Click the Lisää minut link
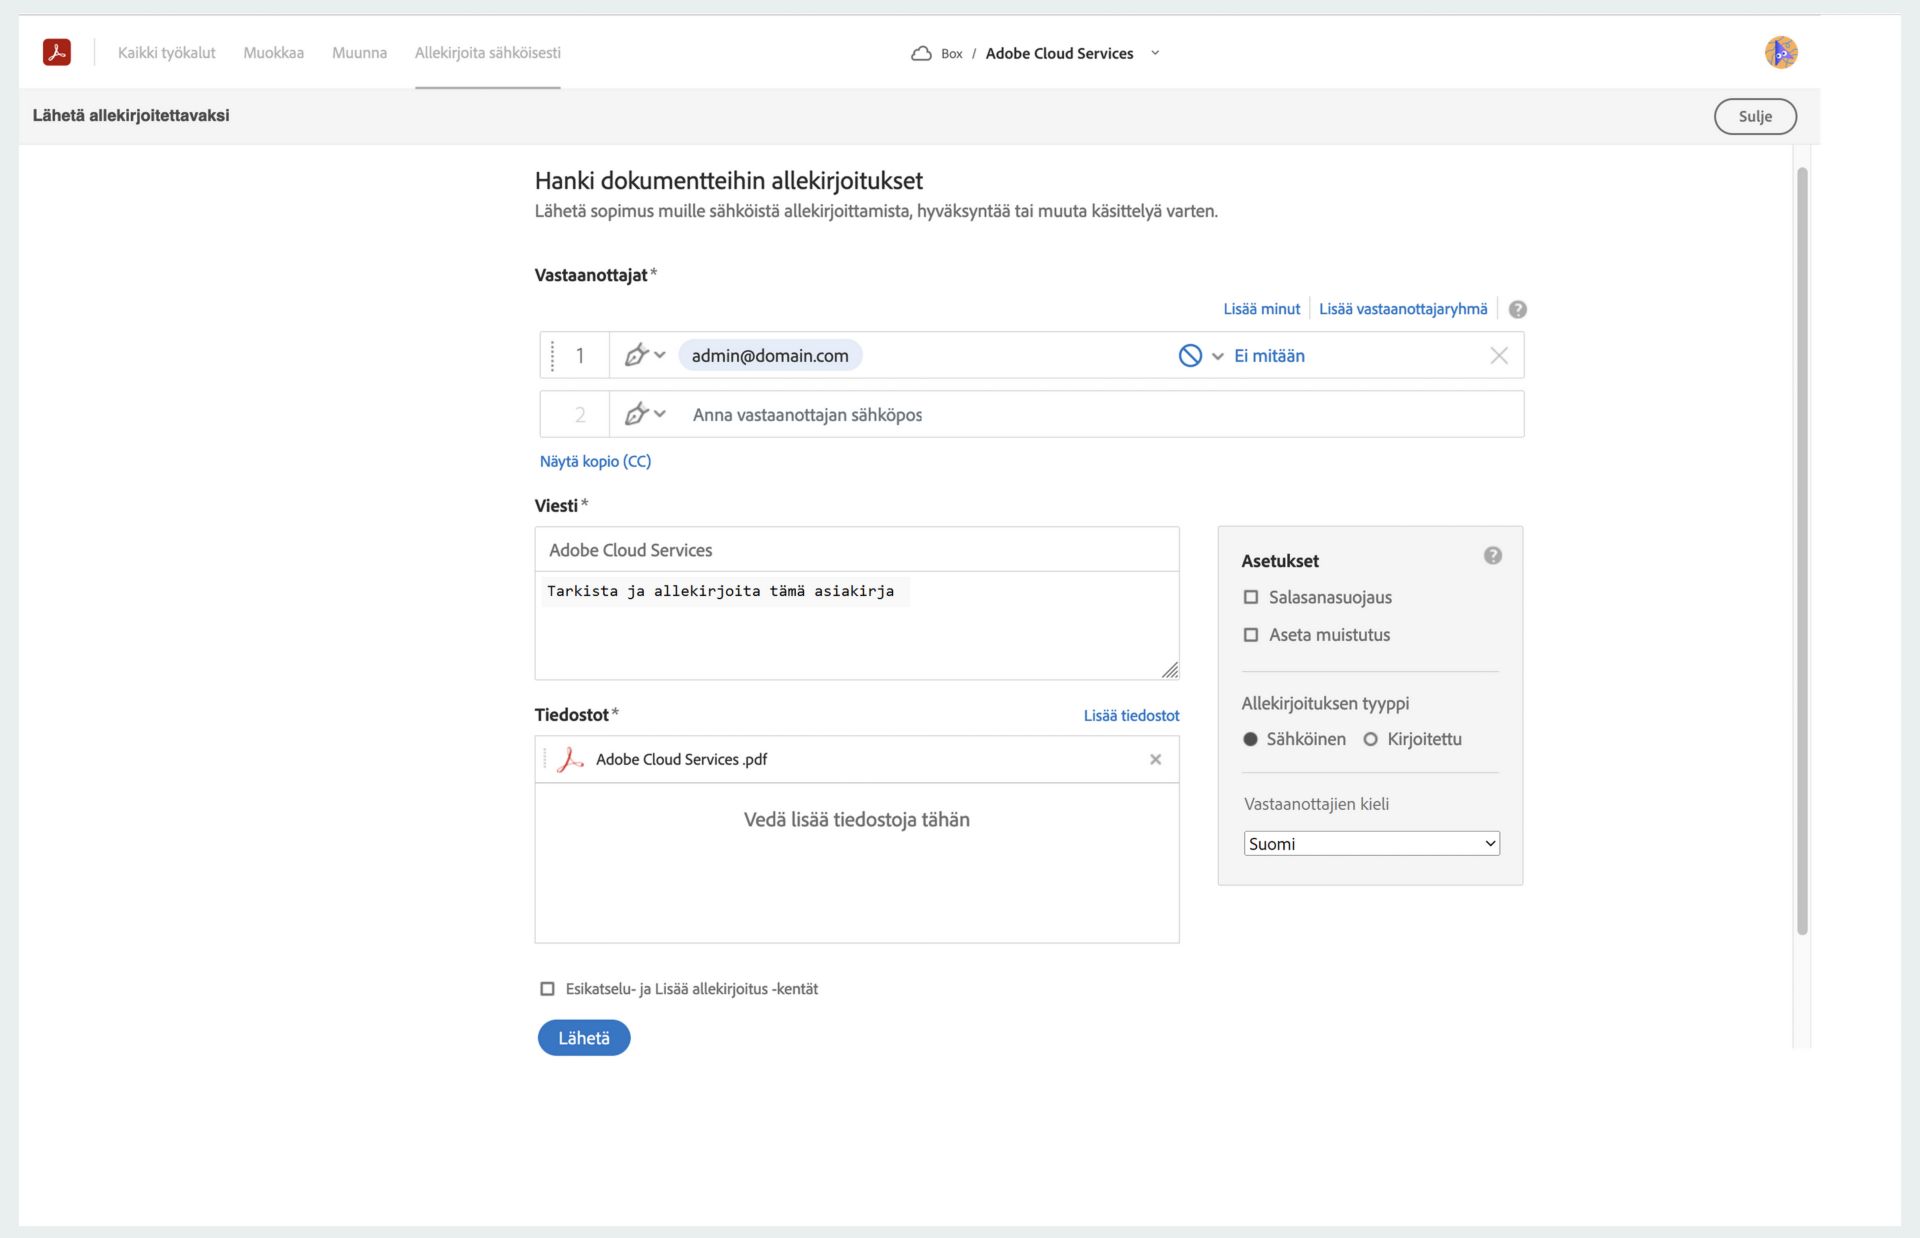The height and width of the screenshot is (1238, 1920). tap(1261, 309)
